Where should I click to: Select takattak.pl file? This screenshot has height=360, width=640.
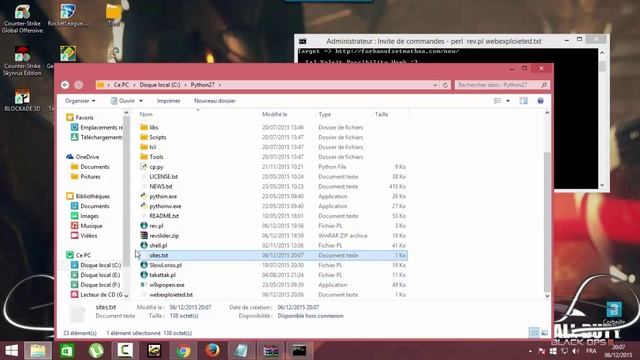click(162, 275)
